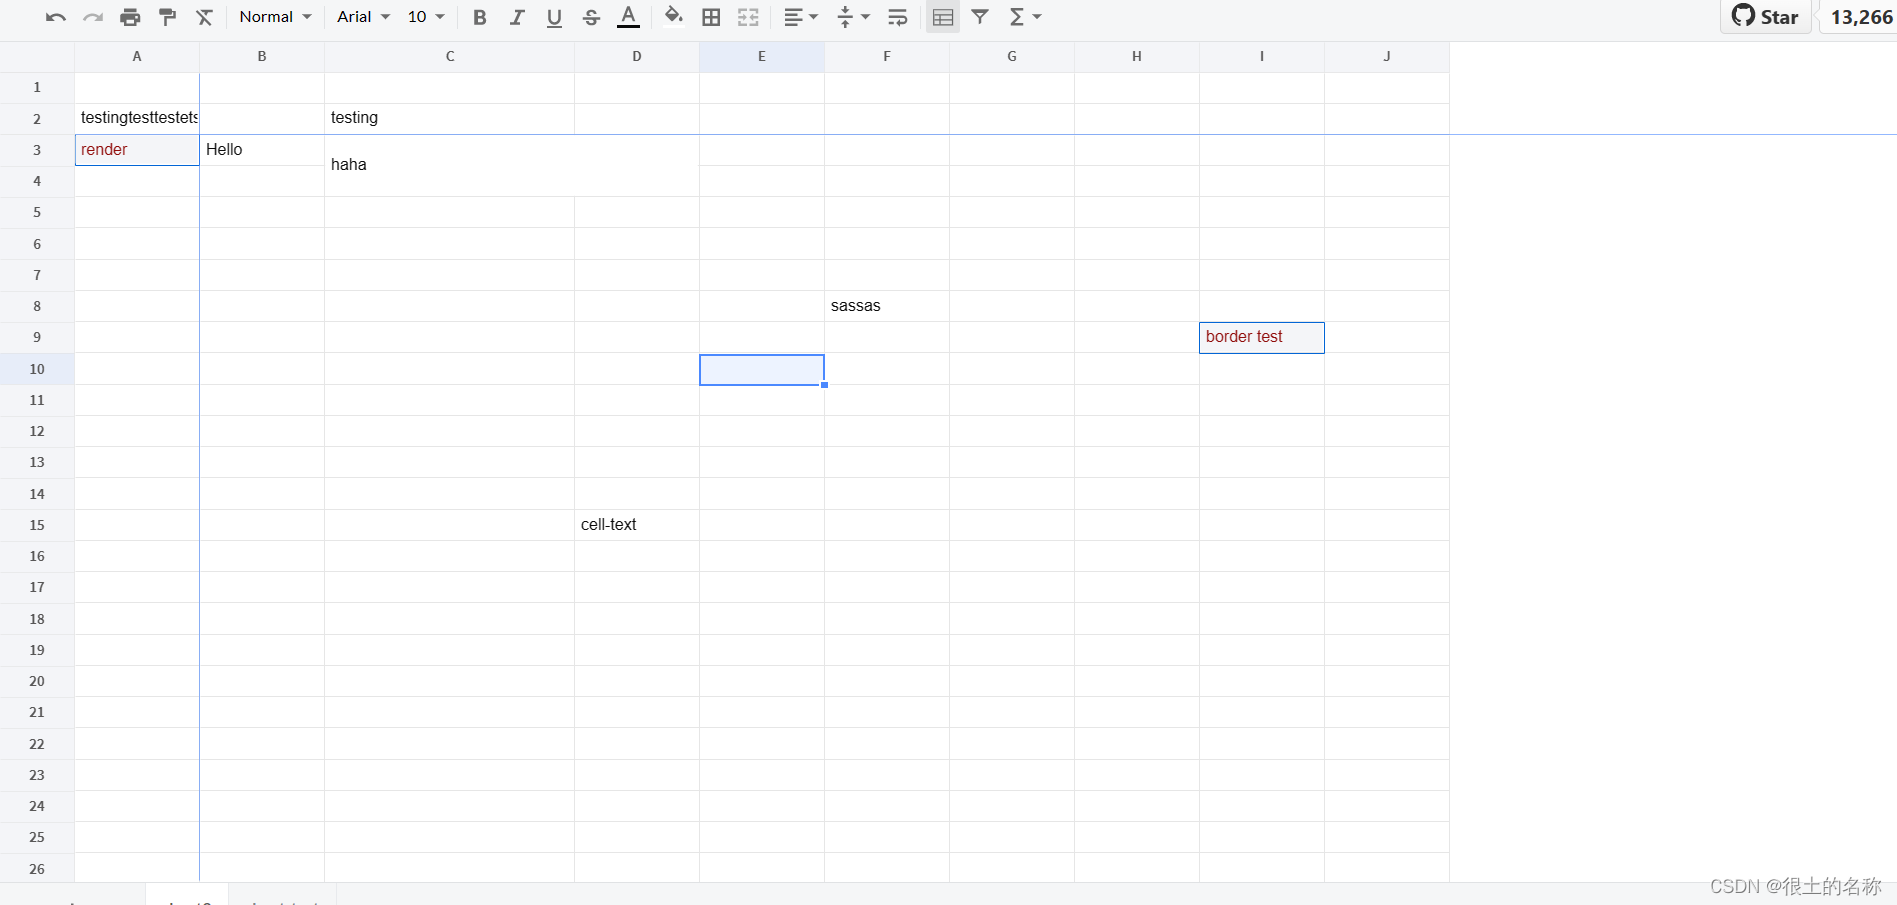Select column G header
The height and width of the screenshot is (905, 1897).
click(x=1012, y=57)
